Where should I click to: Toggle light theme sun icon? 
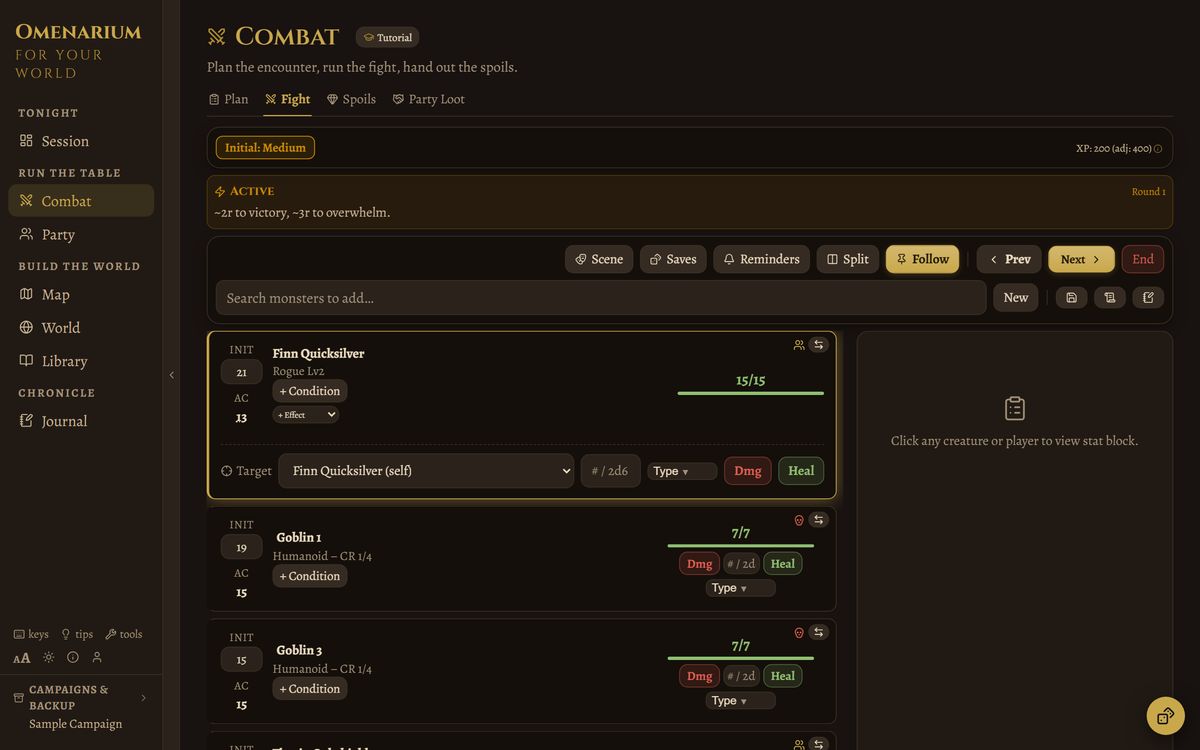pos(48,657)
